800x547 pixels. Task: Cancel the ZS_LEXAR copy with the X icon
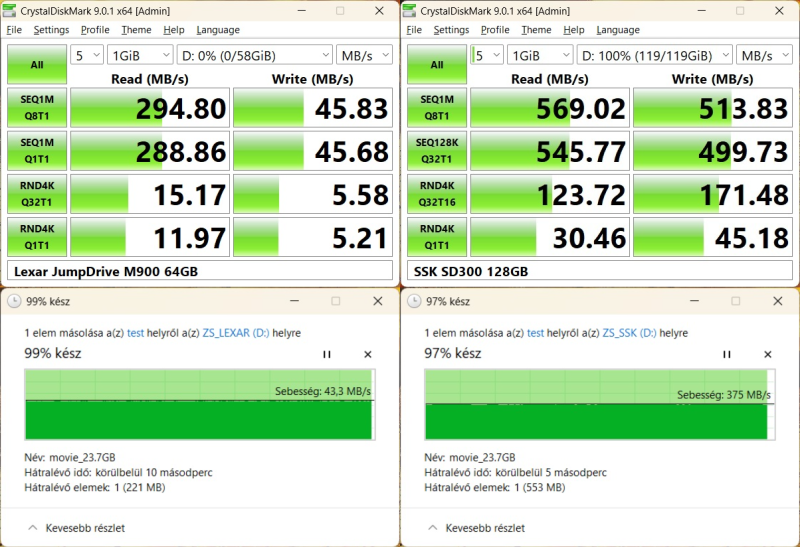368,354
